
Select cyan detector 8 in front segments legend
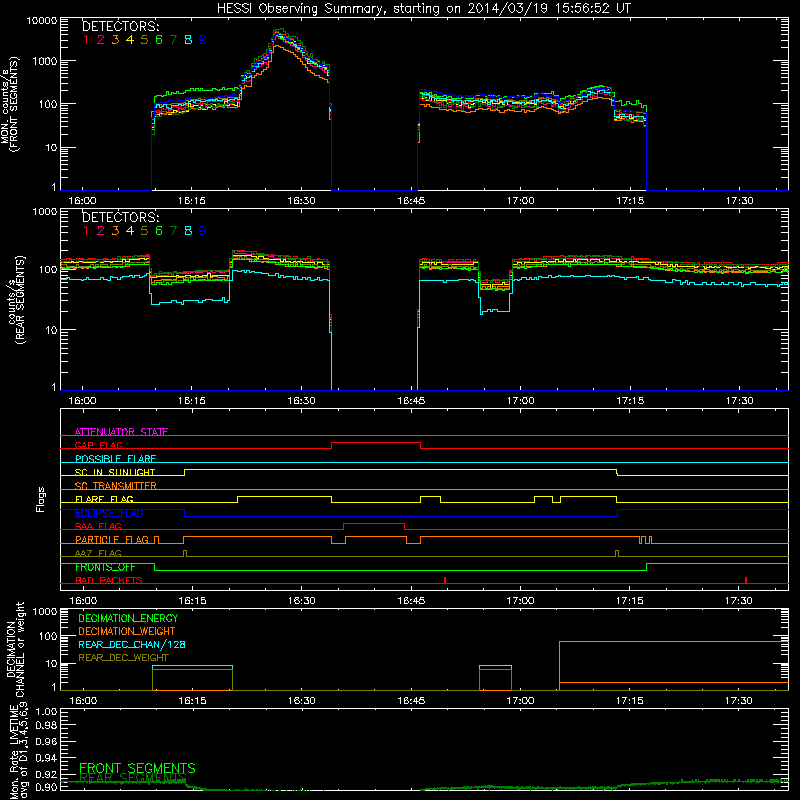tap(188, 40)
